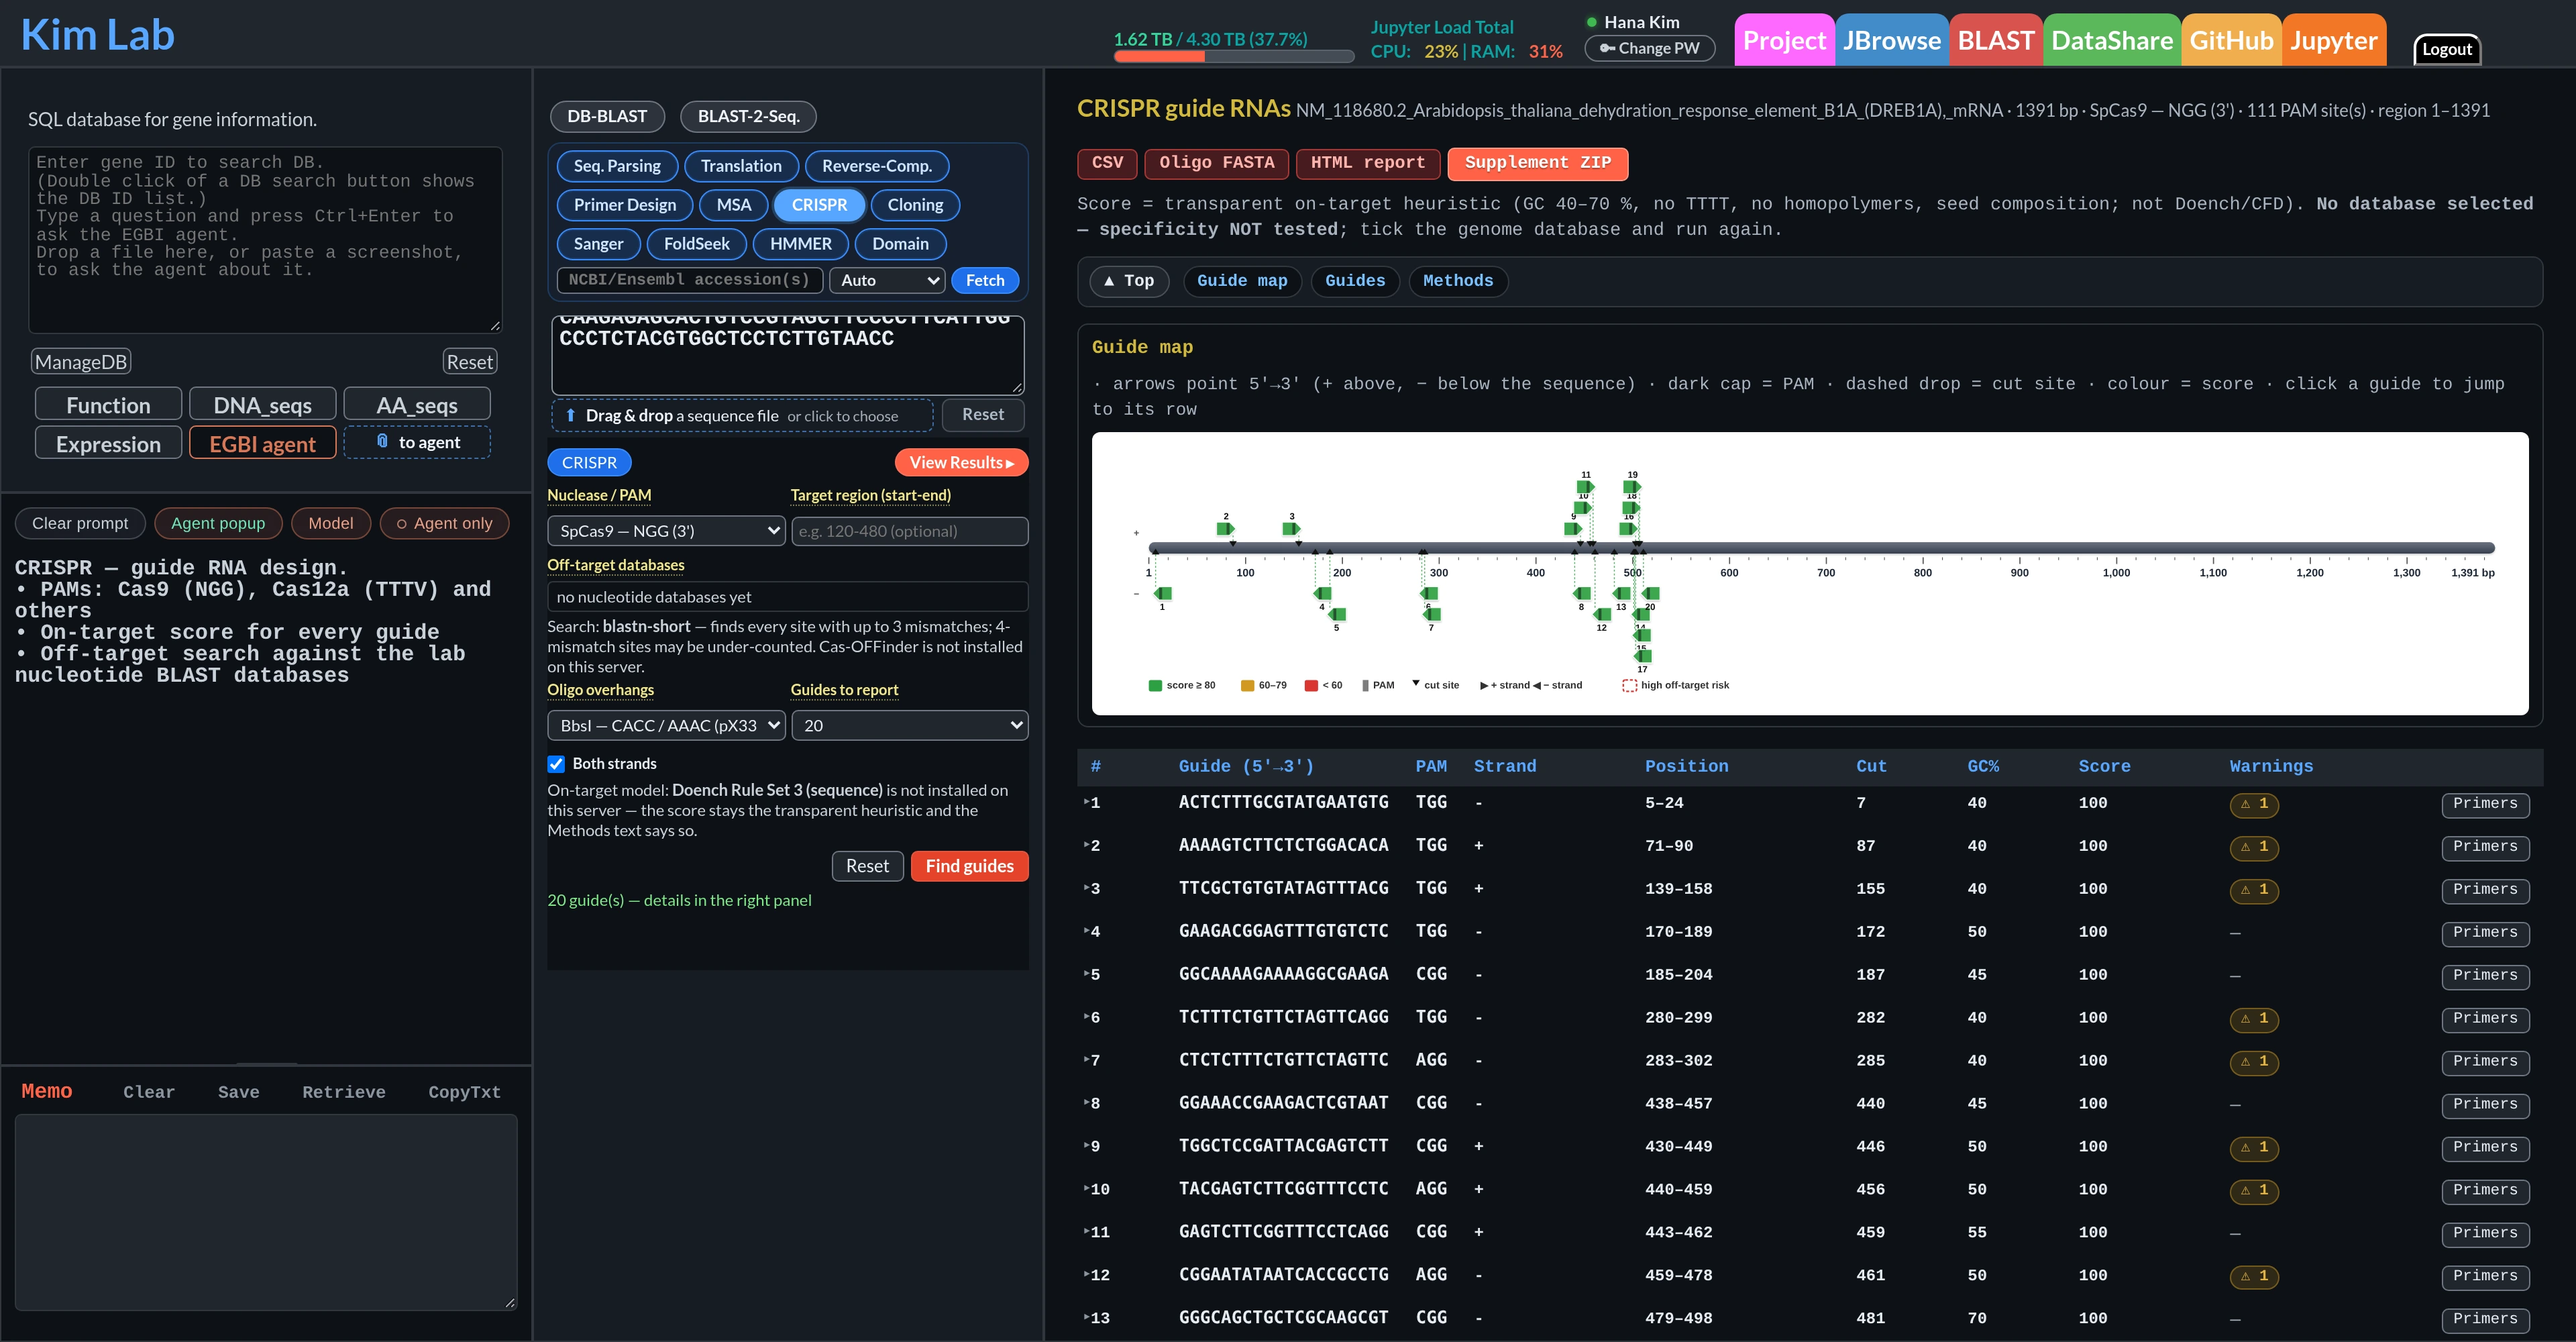Click Primers button for guide row 5
The width and height of the screenshot is (2576, 1342).
(x=2485, y=976)
